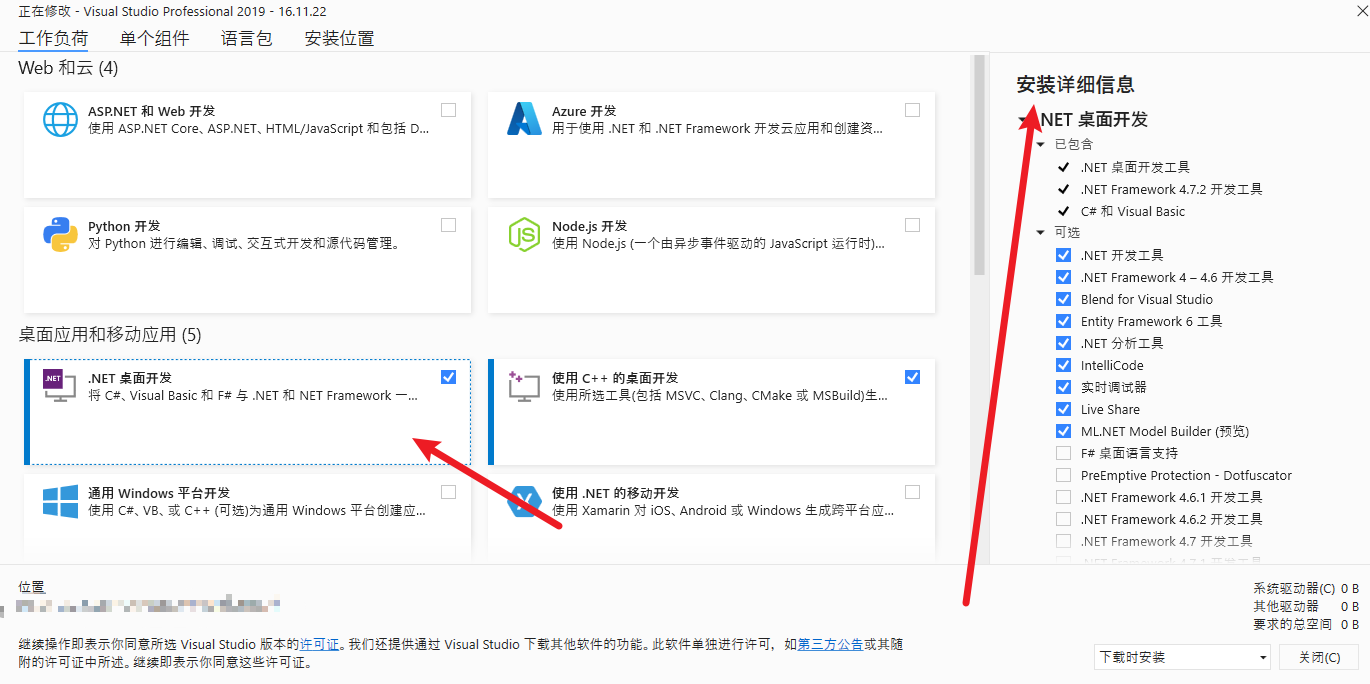Select the .NET Framework 4.7.2 开发工具 included item
This screenshot has width=1370, height=684.
(x=1171, y=189)
